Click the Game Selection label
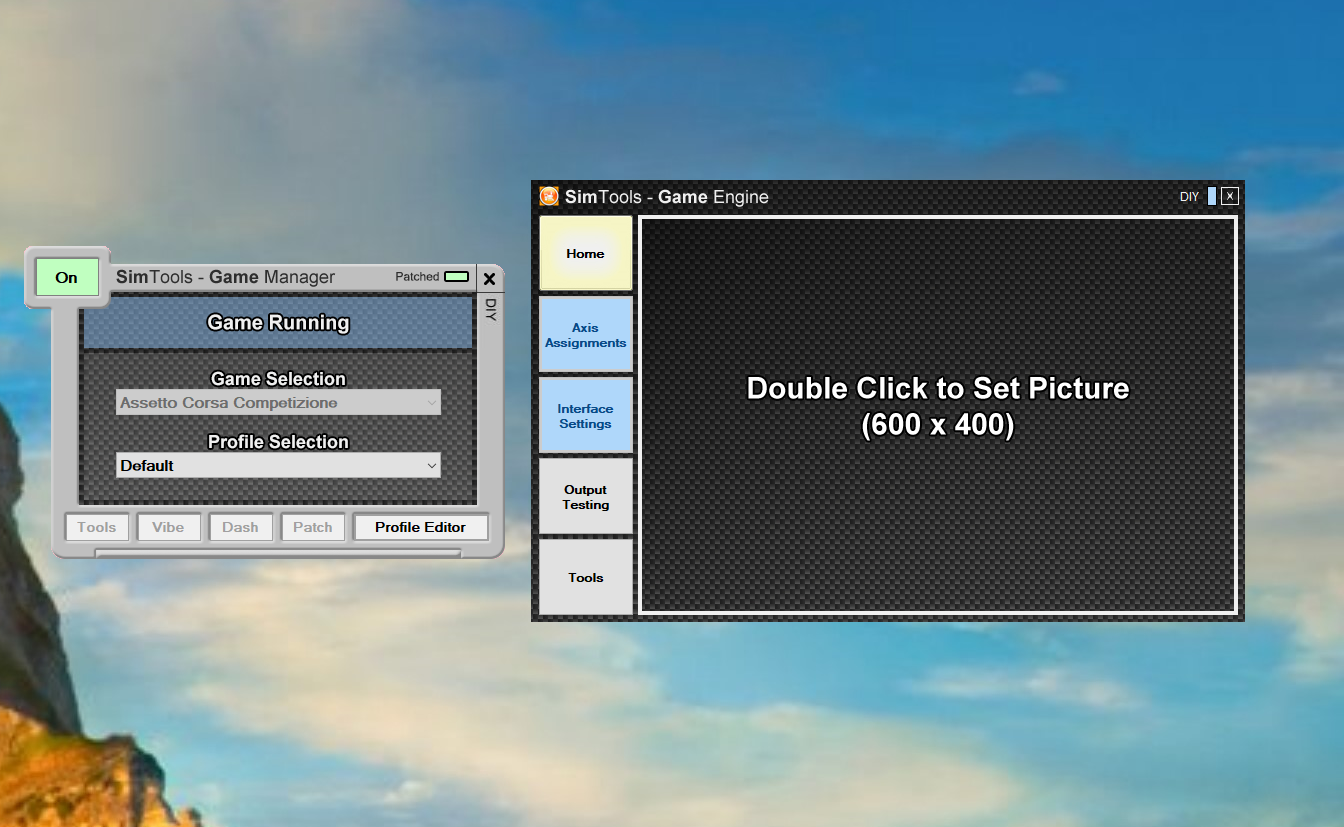This screenshot has height=827, width=1344. [x=278, y=379]
